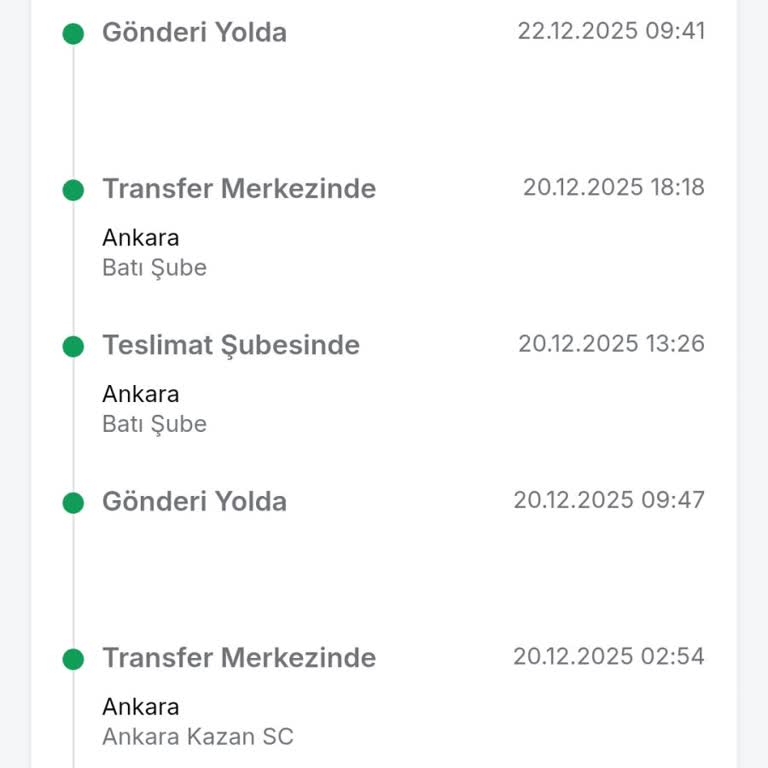Click the green dot for the 18:18 Transfer Merkezinde

(x=73, y=190)
